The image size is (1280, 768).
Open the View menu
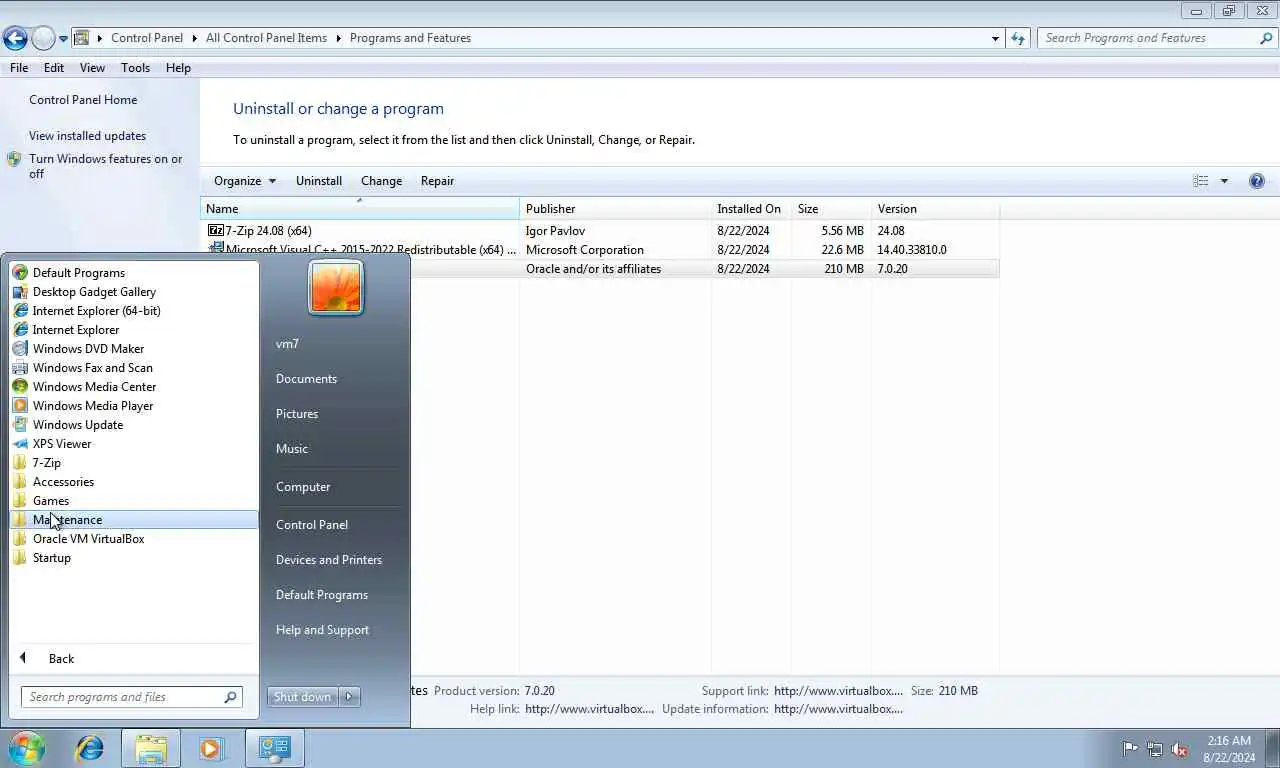click(92, 67)
